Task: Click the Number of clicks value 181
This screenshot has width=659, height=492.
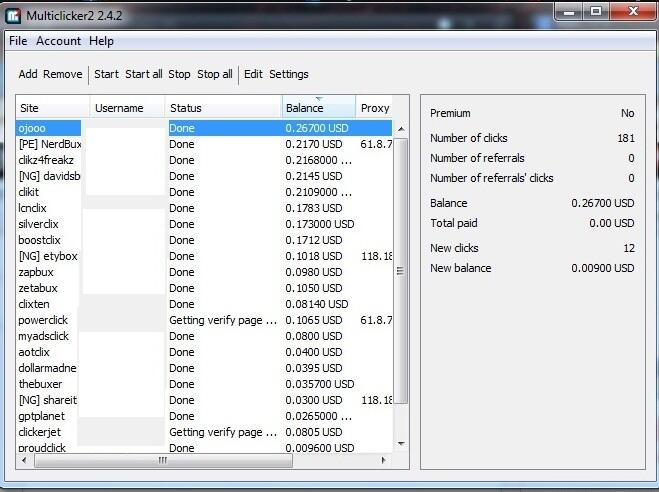Action: point(626,138)
